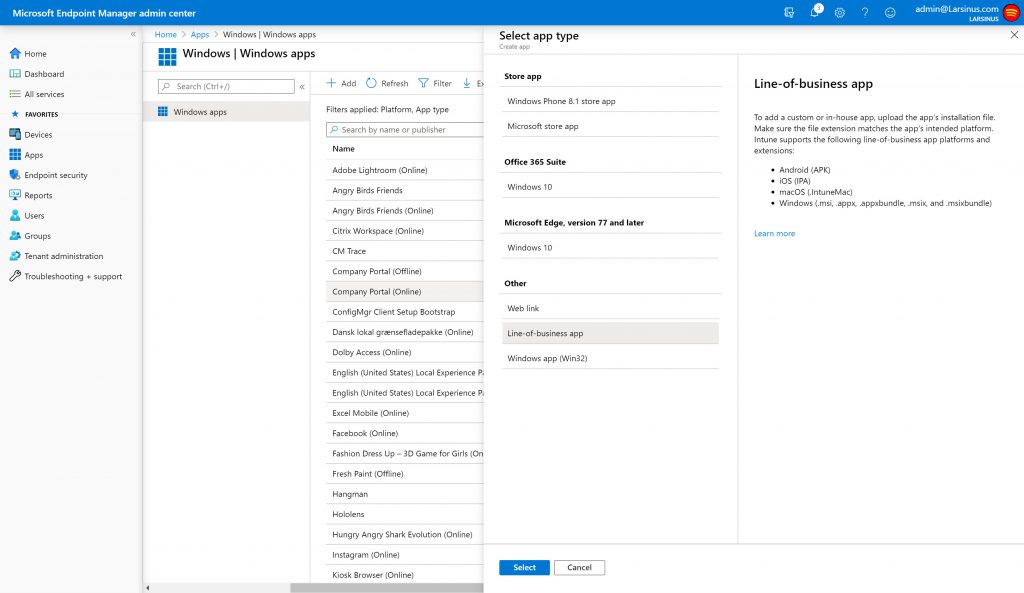The height and width of the screenshot is (593, 1024).
Task: Open Hungry Angry Shark Evolution (Online) row
Action: pos(405,534)
